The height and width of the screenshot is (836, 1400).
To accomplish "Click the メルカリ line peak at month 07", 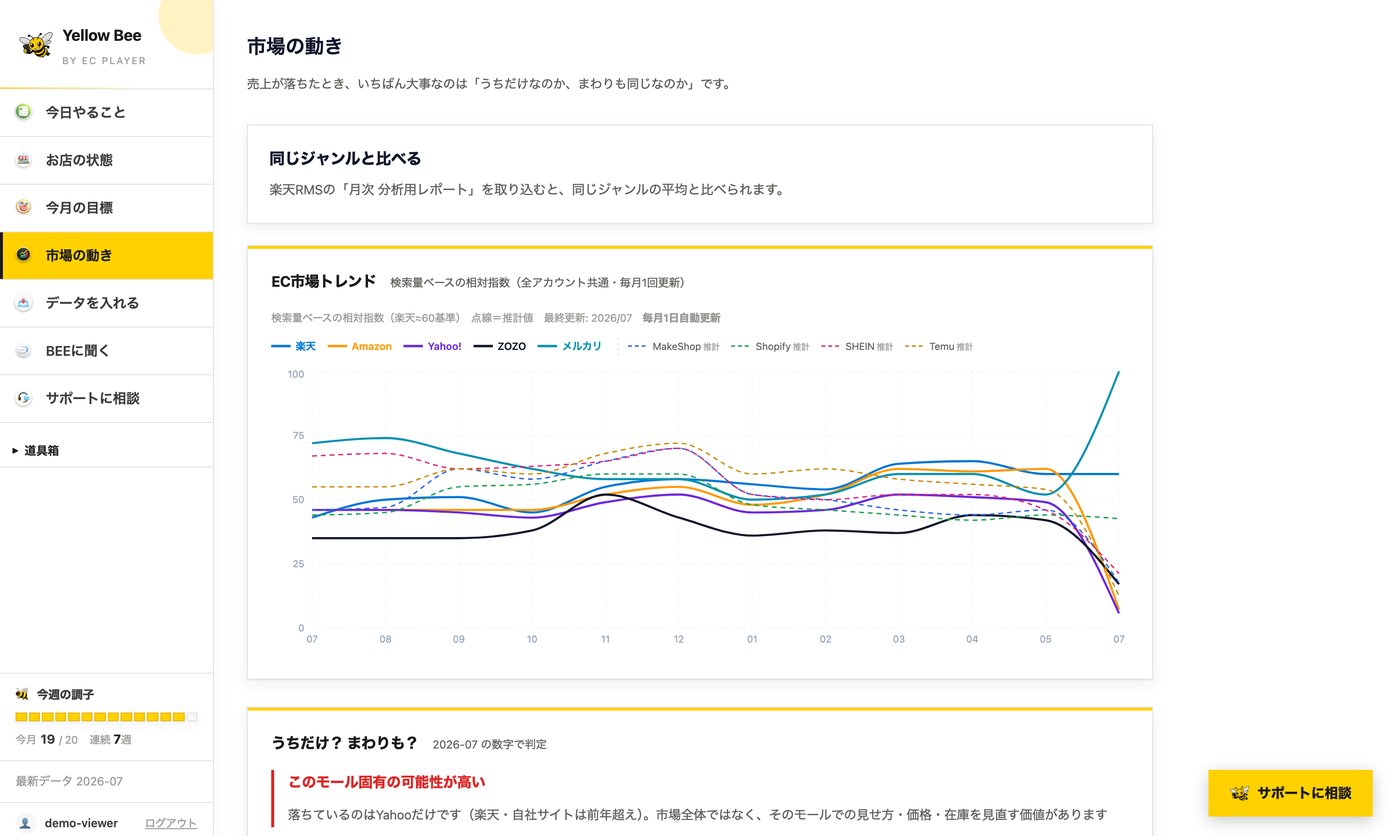I will (1118, 373).
